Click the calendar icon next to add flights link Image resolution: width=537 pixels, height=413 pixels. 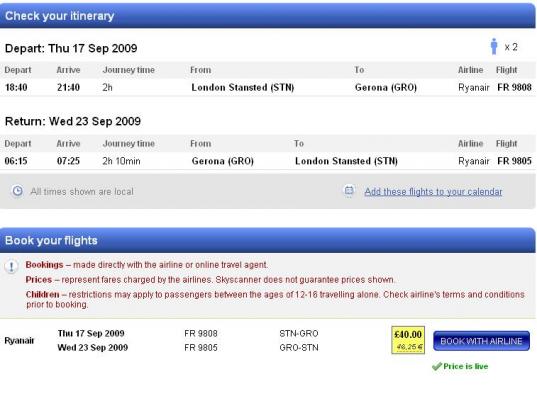[349, 190]
